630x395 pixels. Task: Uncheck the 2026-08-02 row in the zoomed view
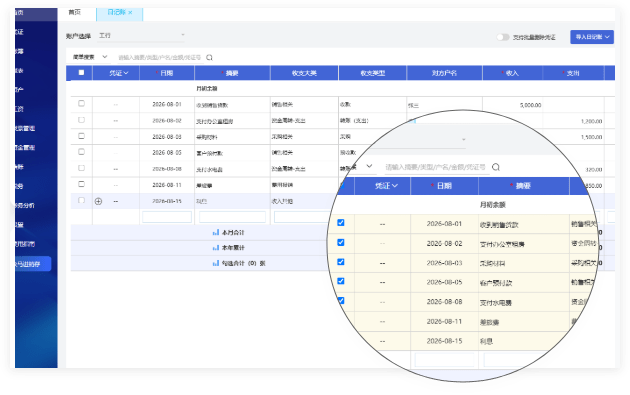click(x=341, y=242)
